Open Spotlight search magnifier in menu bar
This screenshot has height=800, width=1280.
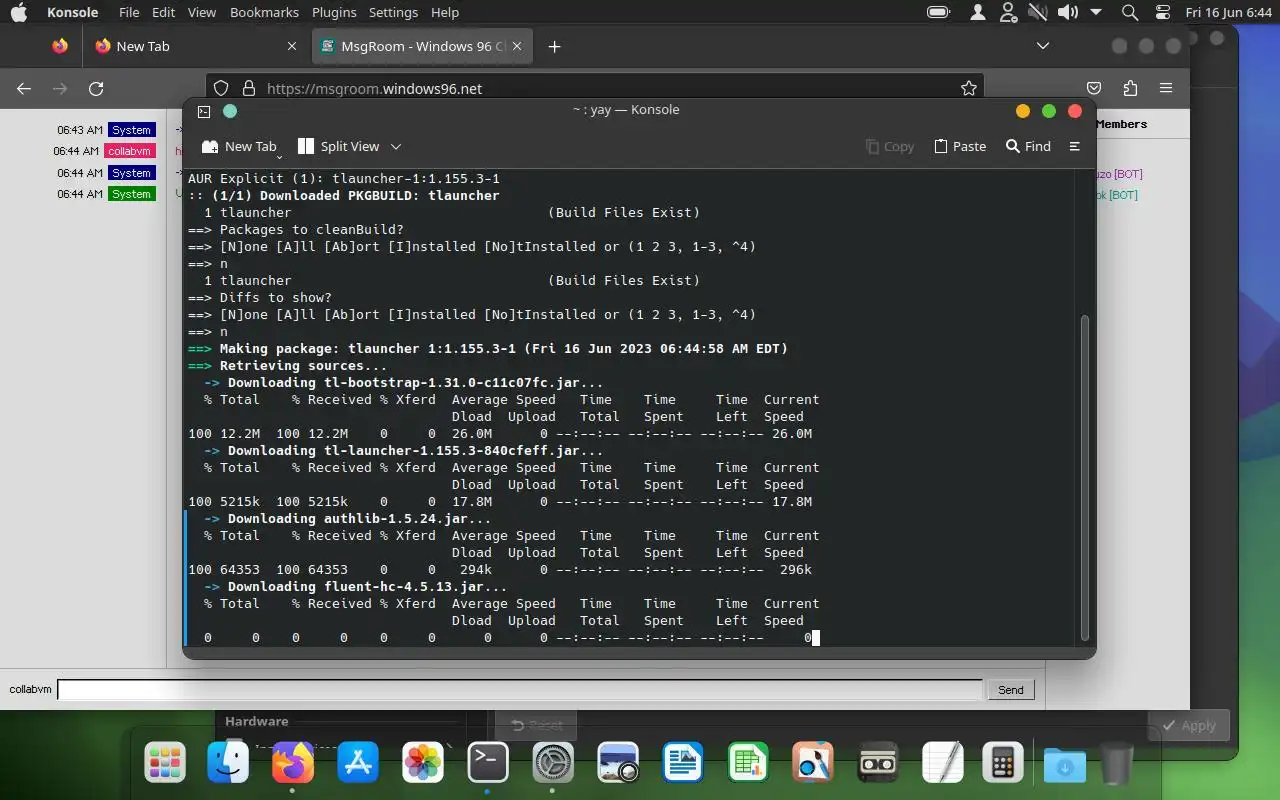click(x=1130, y=12)
